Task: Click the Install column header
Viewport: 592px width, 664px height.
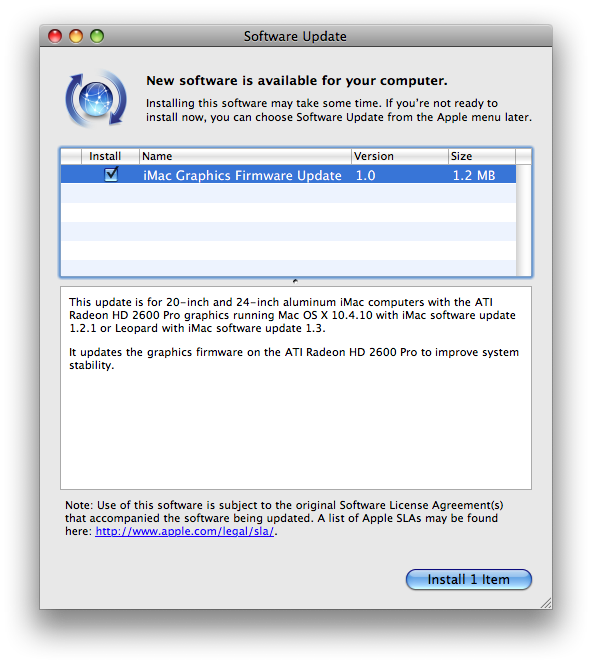Action: [x=110, y=156]
